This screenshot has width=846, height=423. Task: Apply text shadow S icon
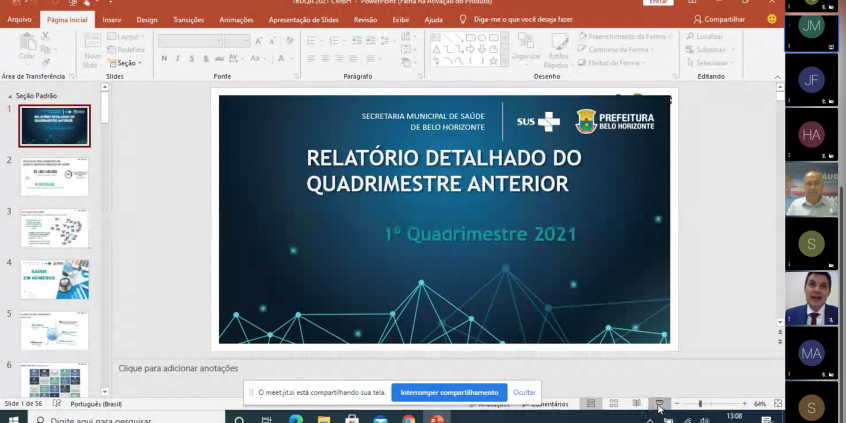(206, 58)
